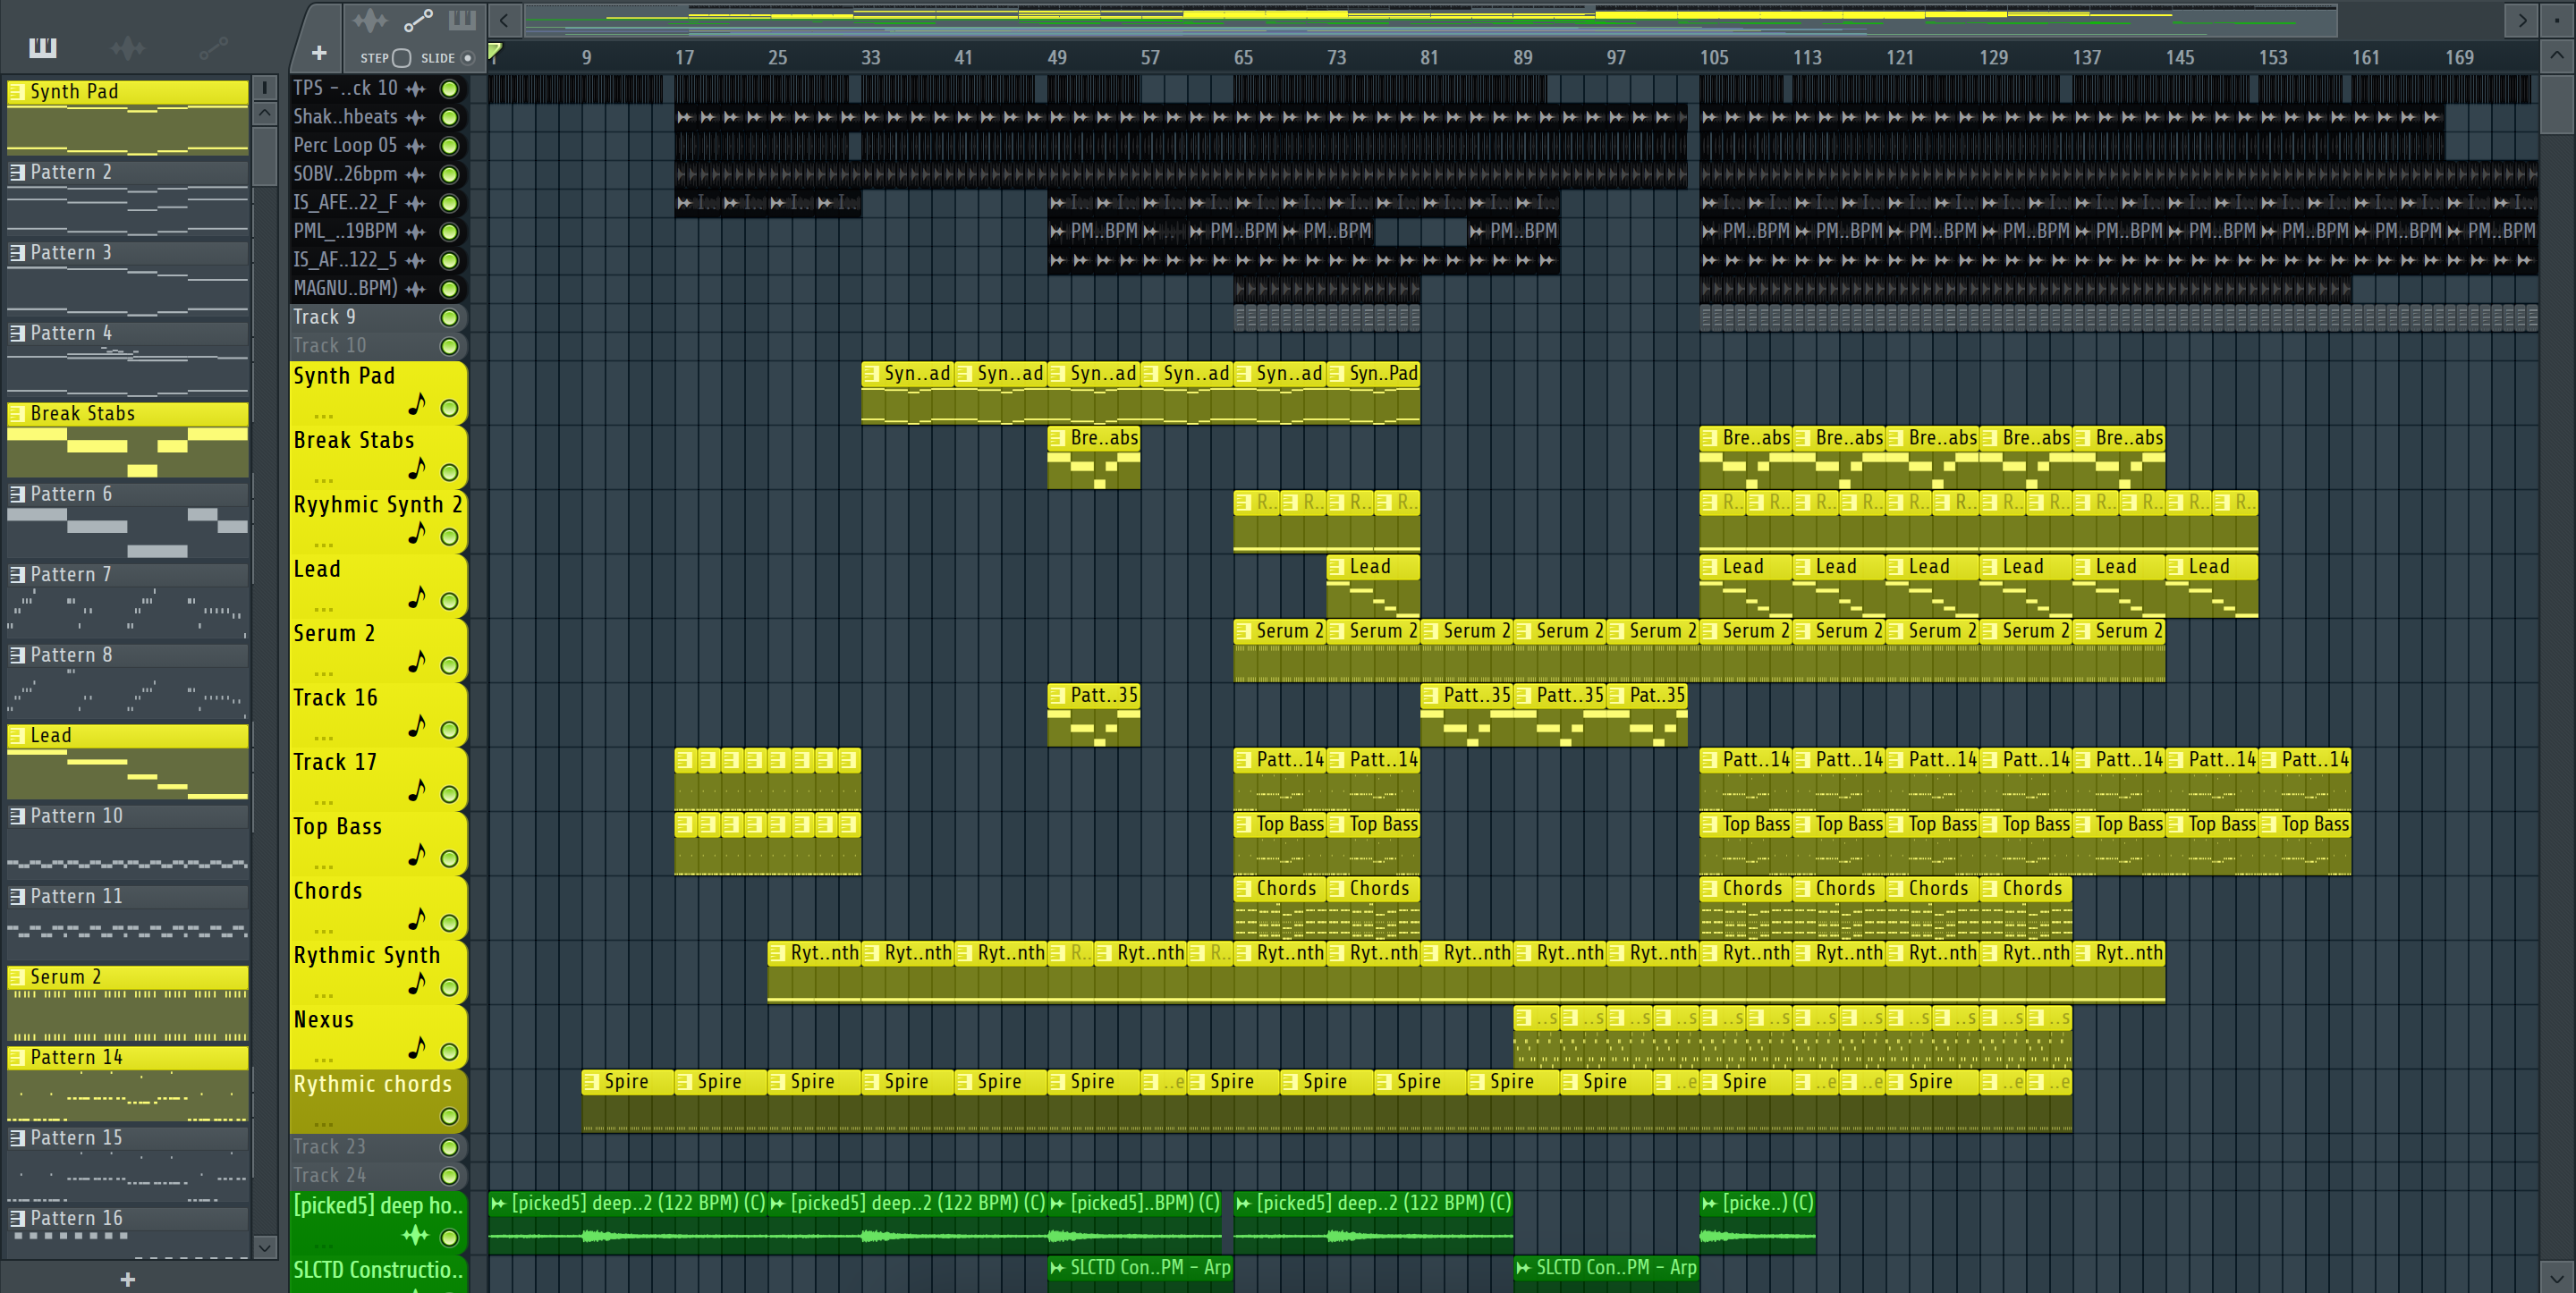Select Pattern 2 in the picker
This screenshot has width=2576, height=1293.
[x=128, y=172]
